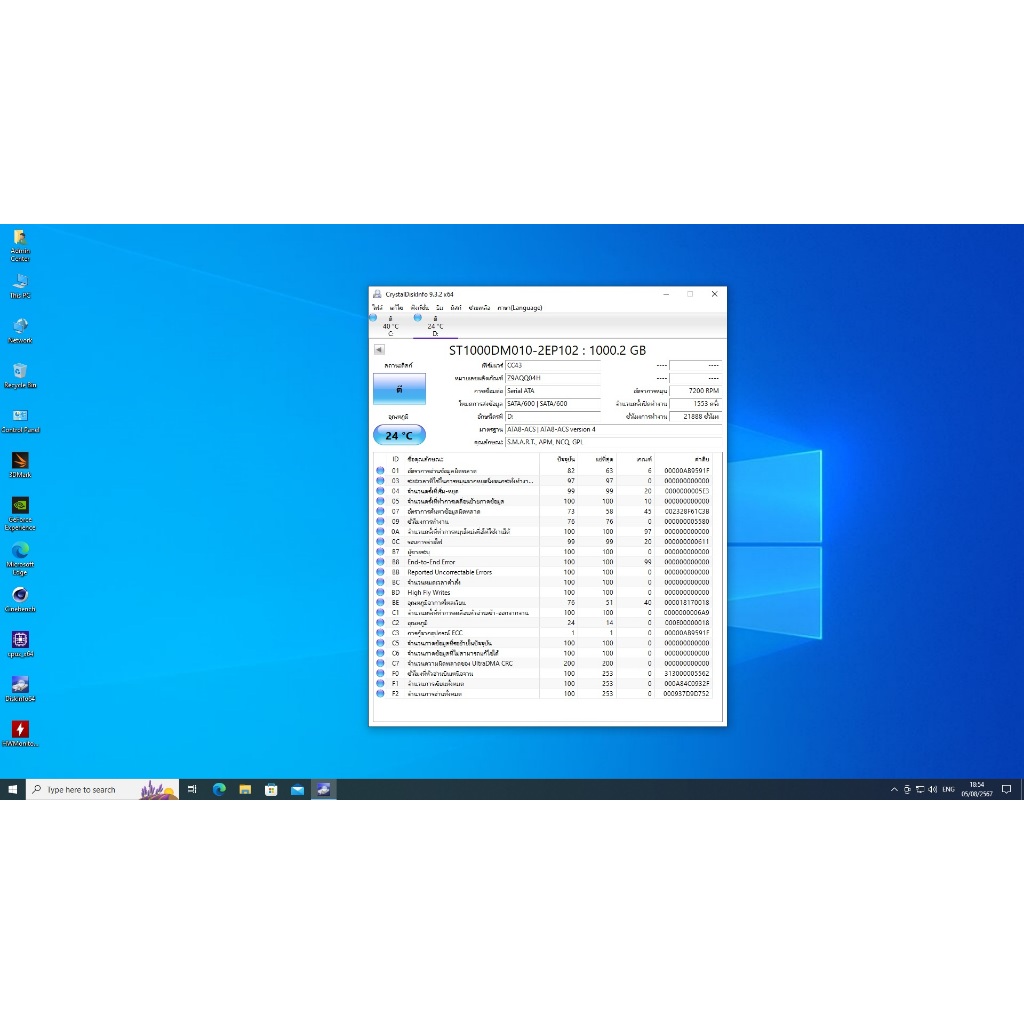Open the Language menu

tap(519, 308)
